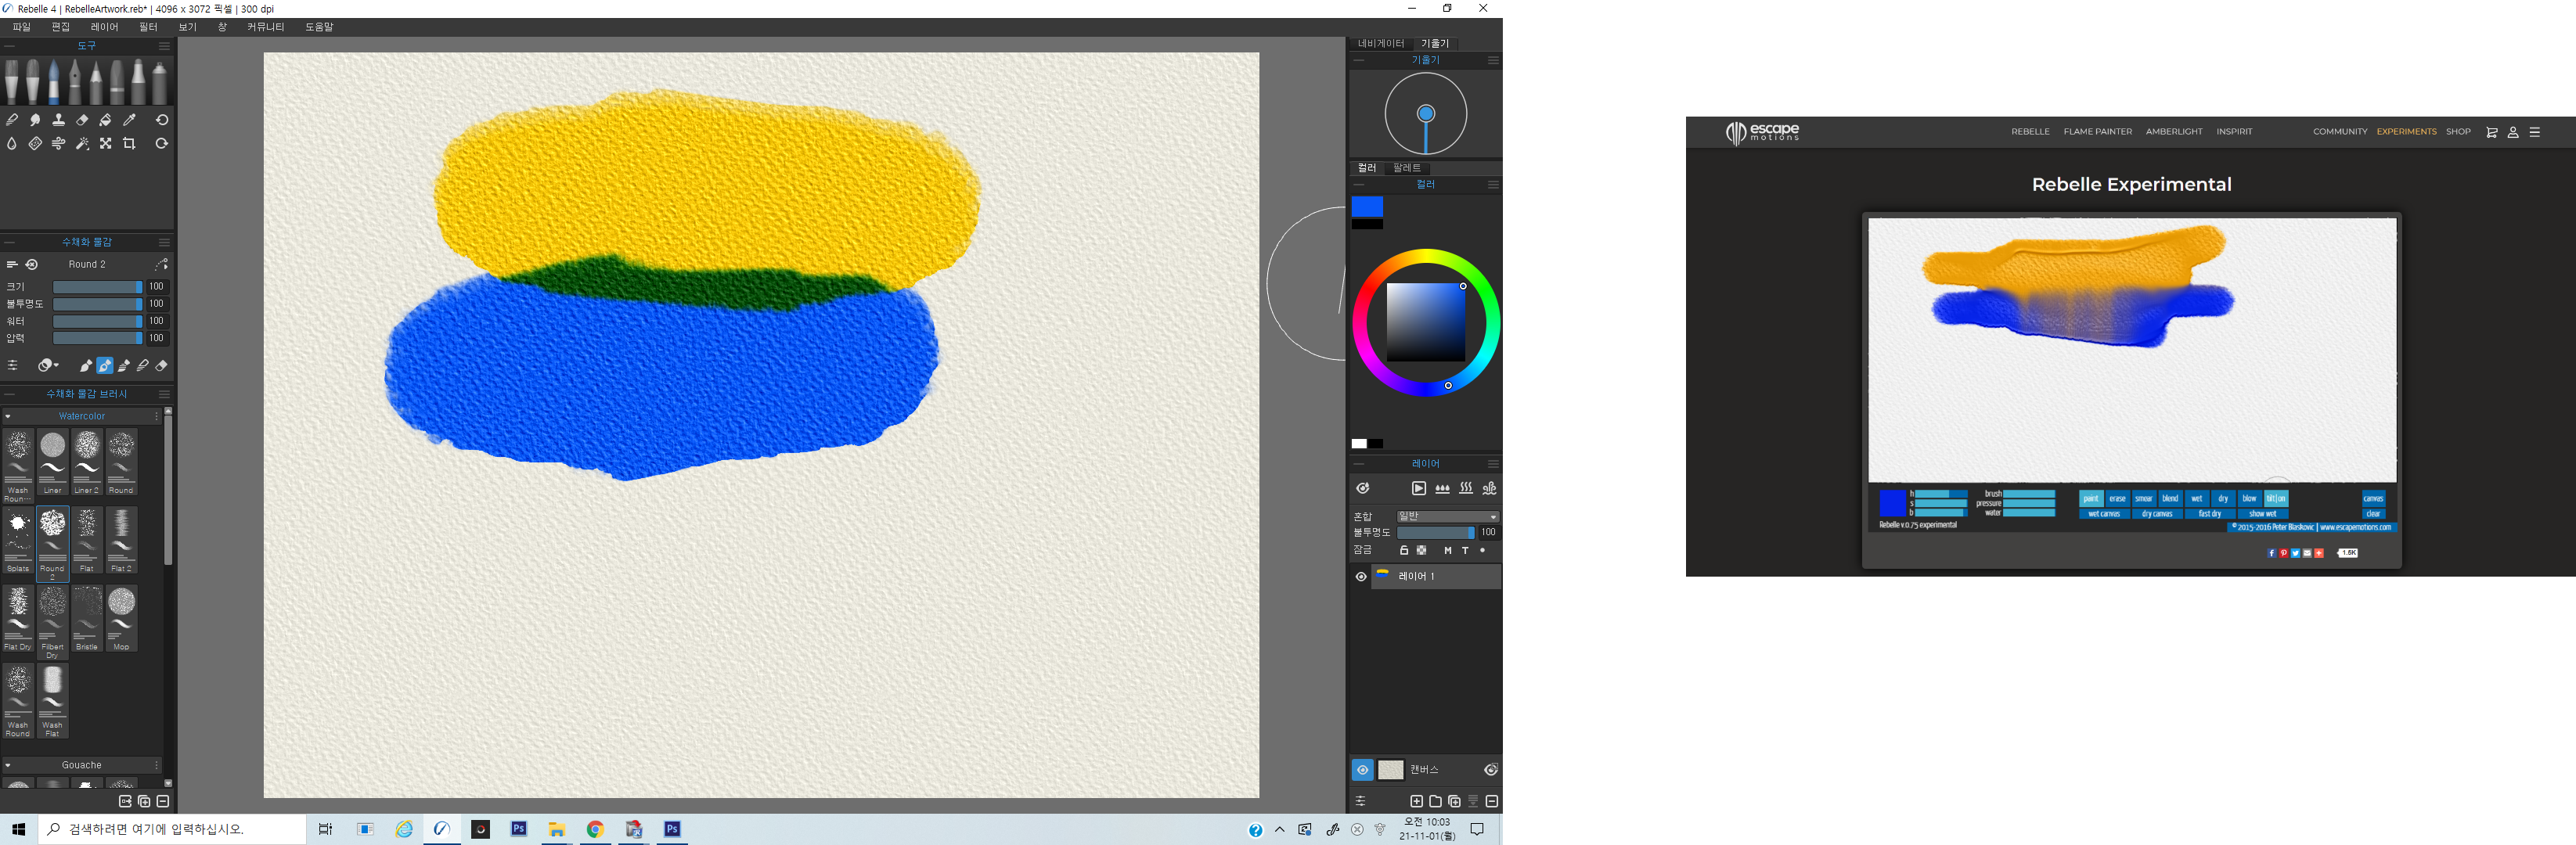Select the Transform tool icon

[x=105, y=144]
